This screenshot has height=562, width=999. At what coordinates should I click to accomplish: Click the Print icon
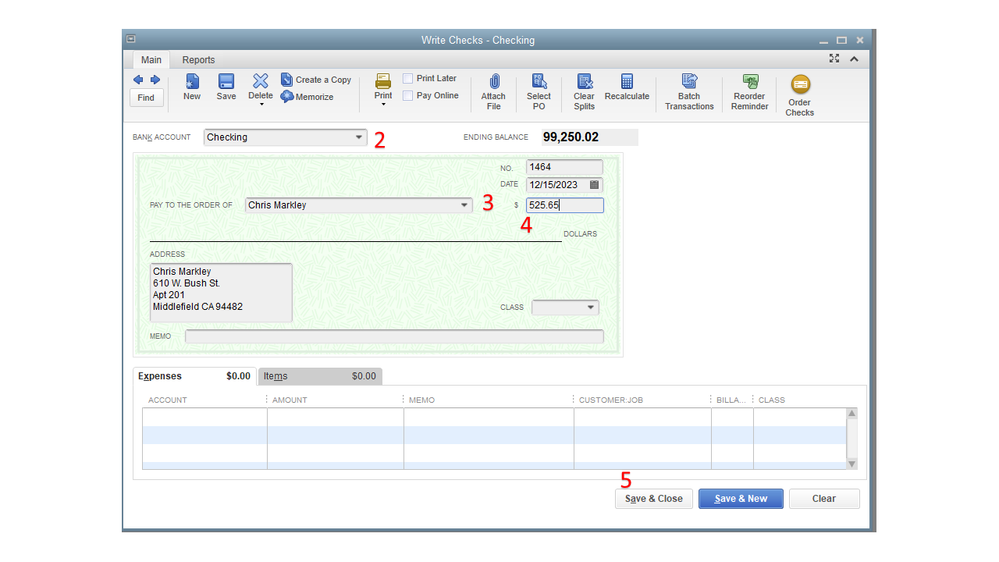(x=383, y=81)
